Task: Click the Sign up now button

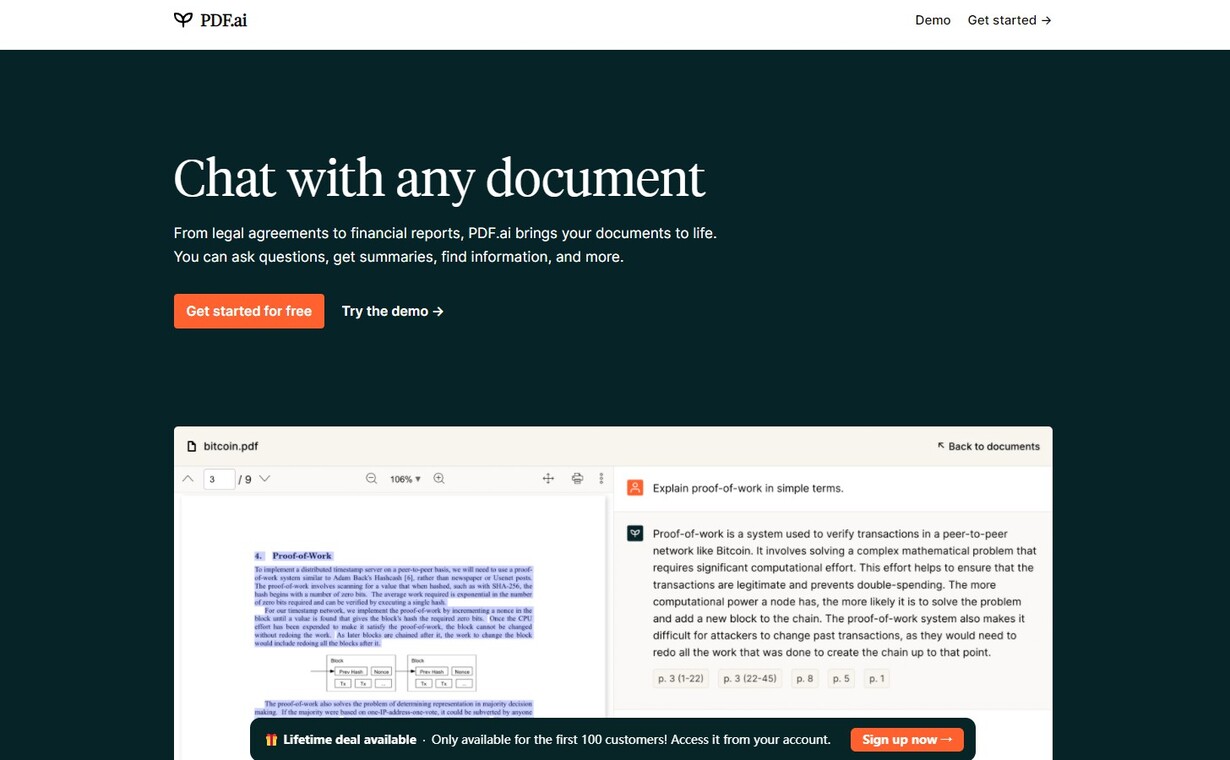Action: click(907, 740)
